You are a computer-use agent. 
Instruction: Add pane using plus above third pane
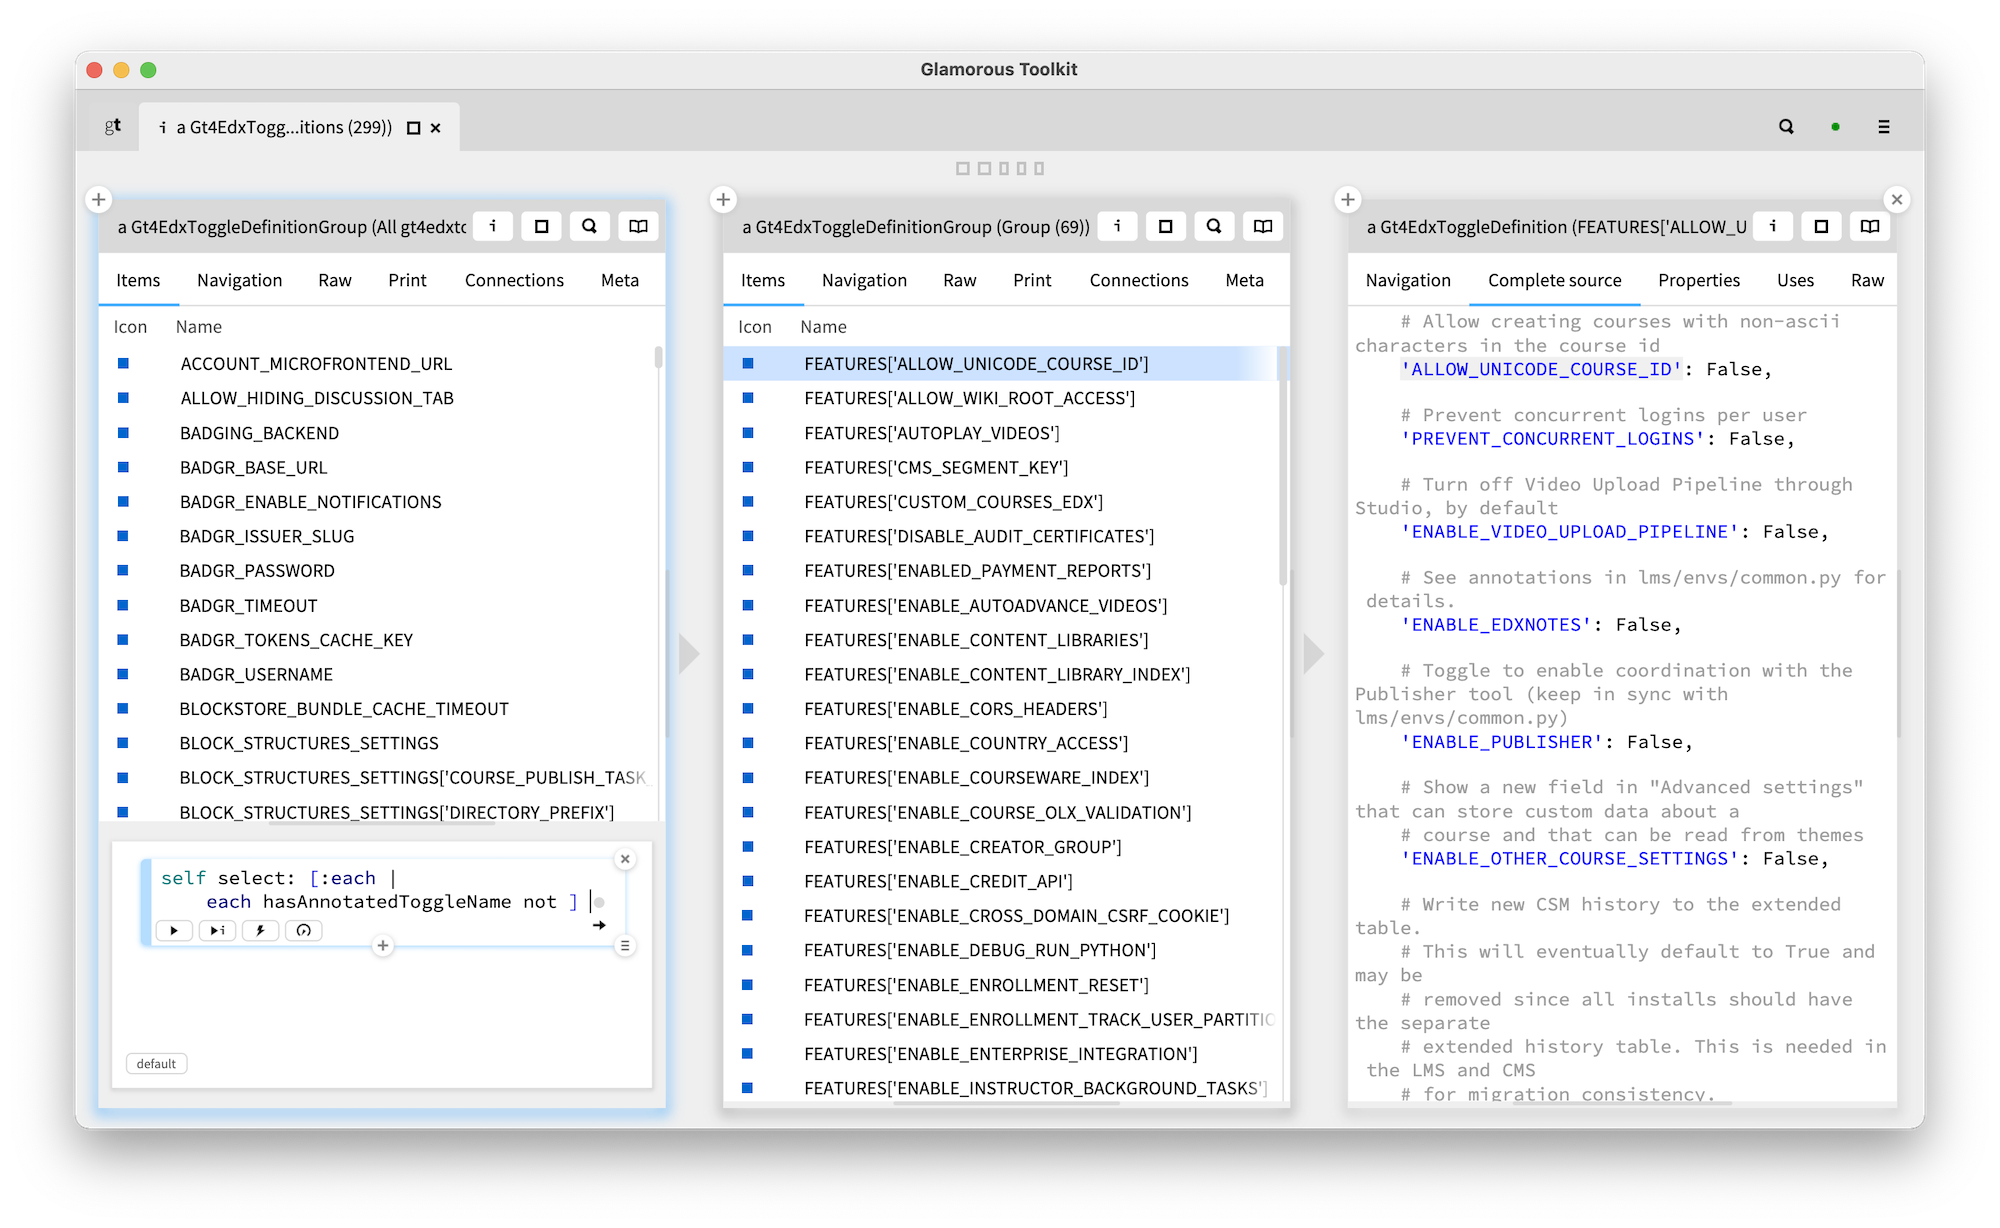pyautogui.click(x=1348, y=199)
